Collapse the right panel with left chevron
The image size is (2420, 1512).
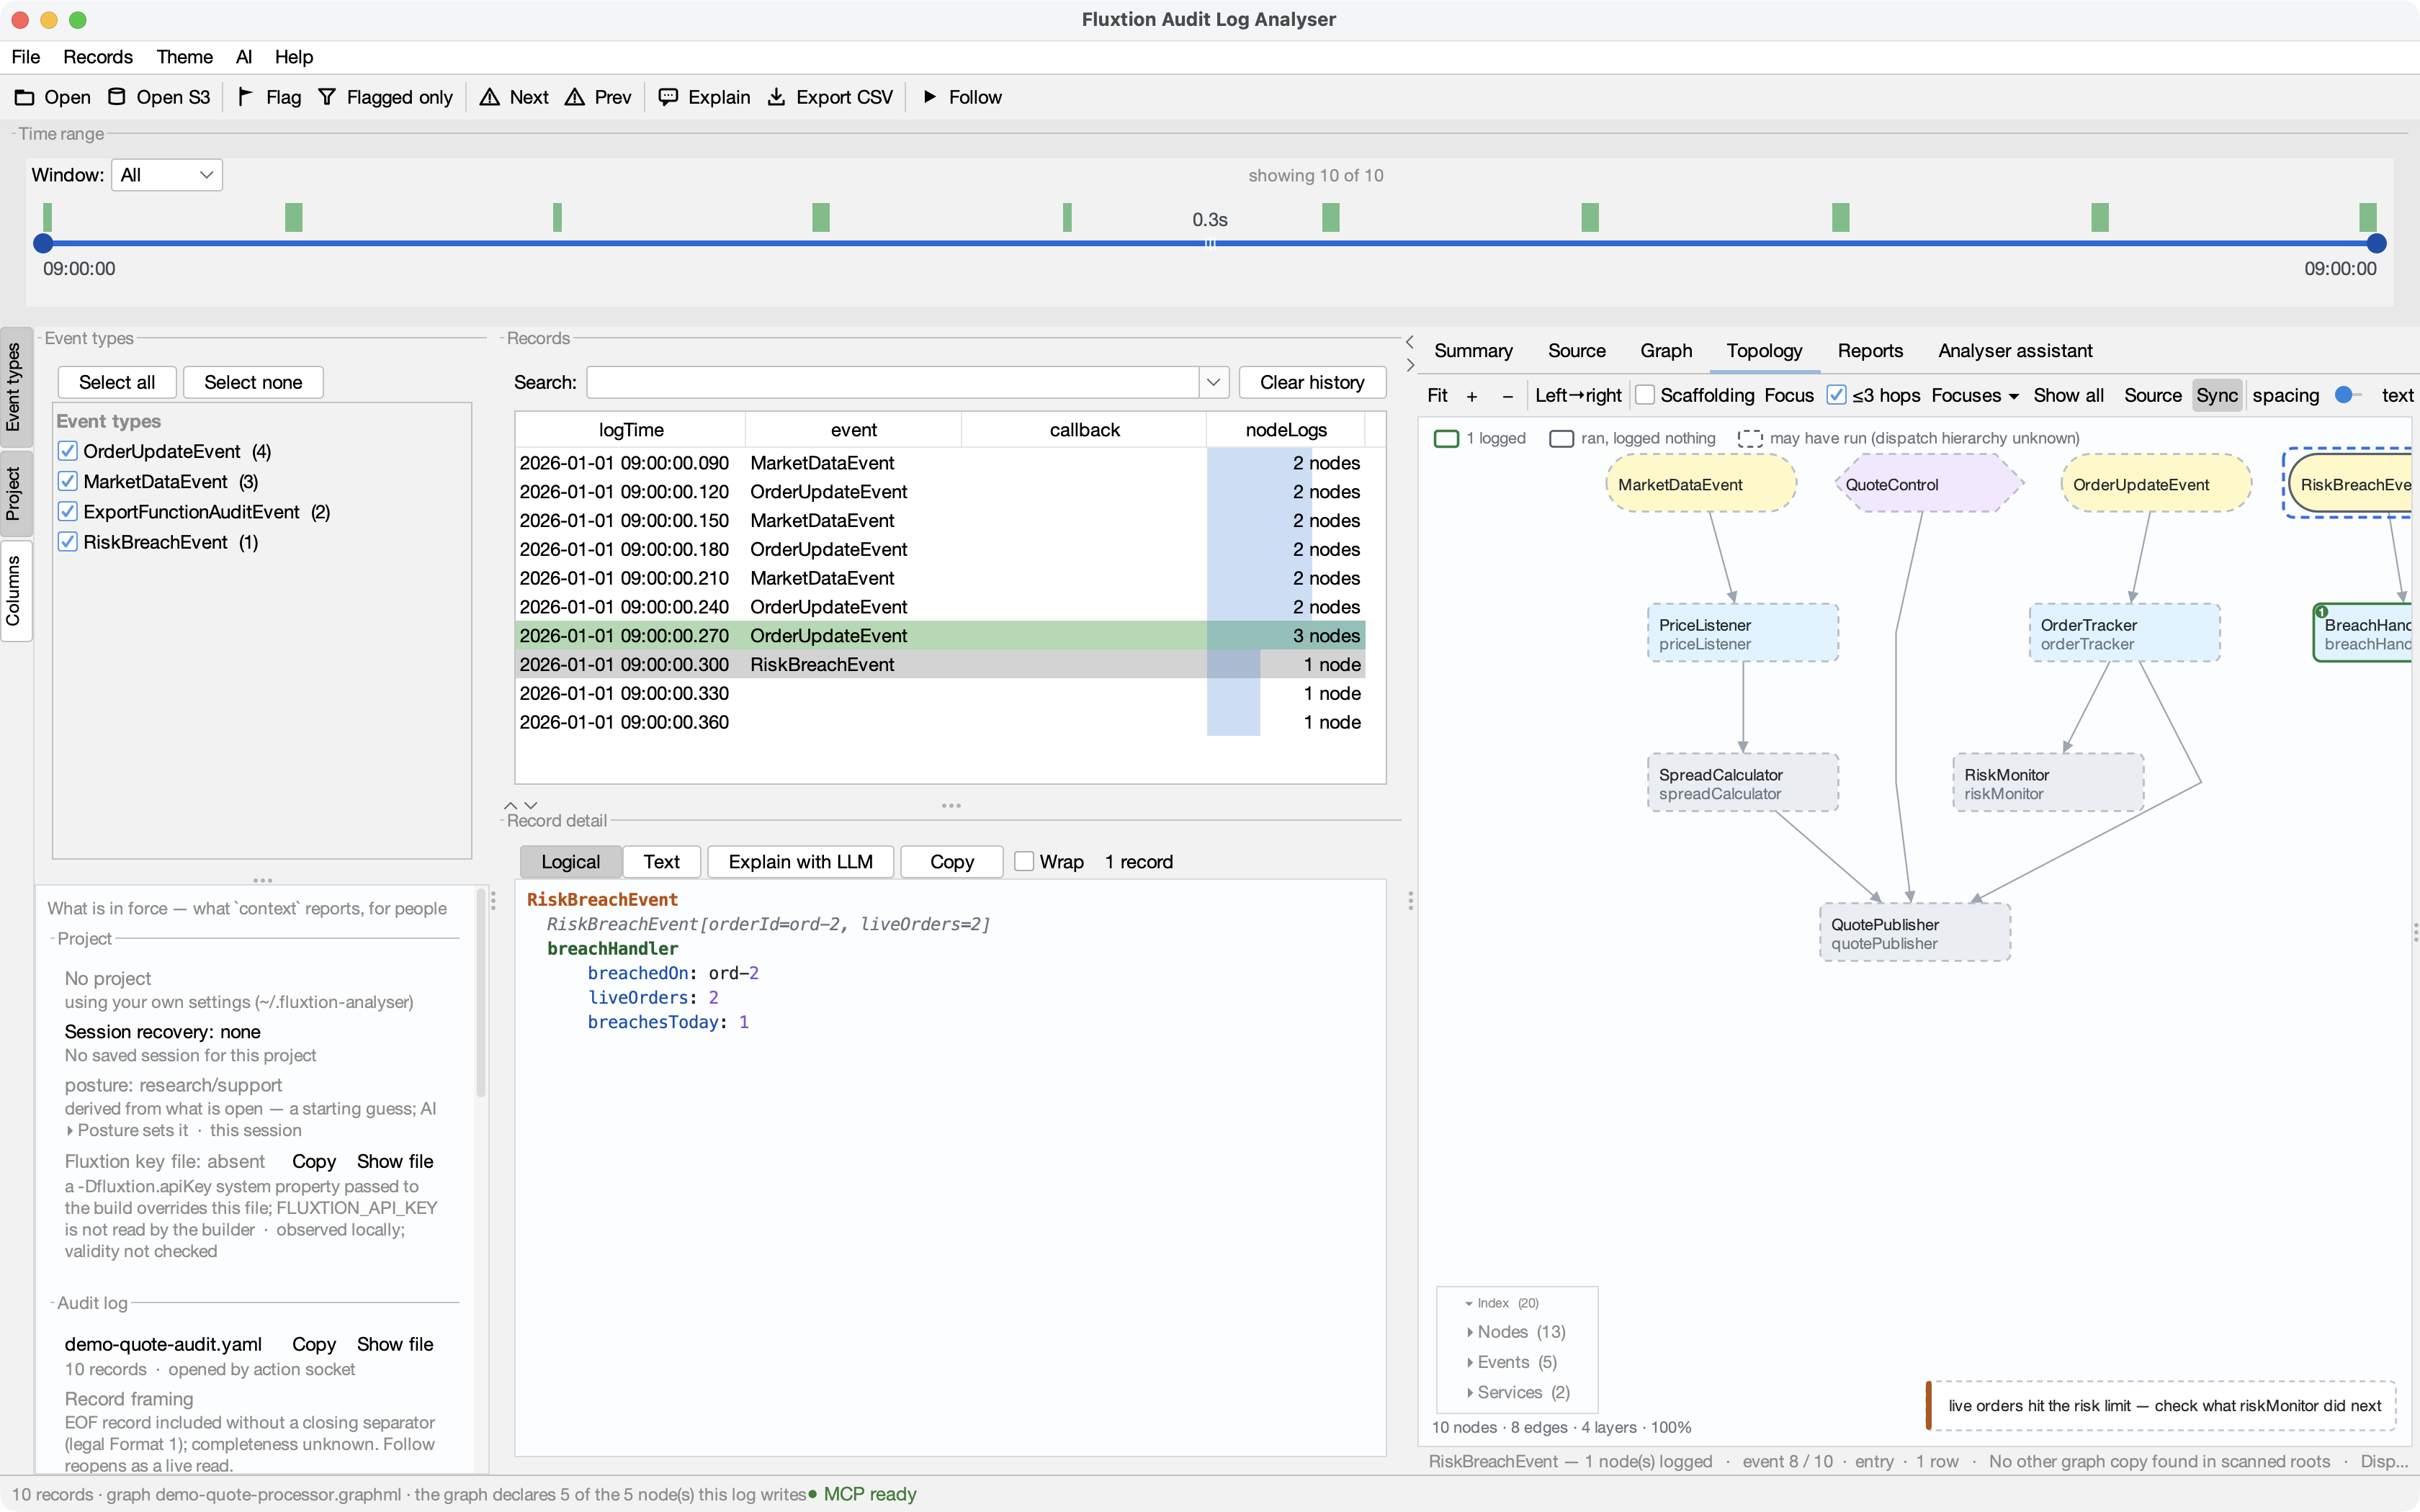pyautogui.click(x=1410, y=342)
